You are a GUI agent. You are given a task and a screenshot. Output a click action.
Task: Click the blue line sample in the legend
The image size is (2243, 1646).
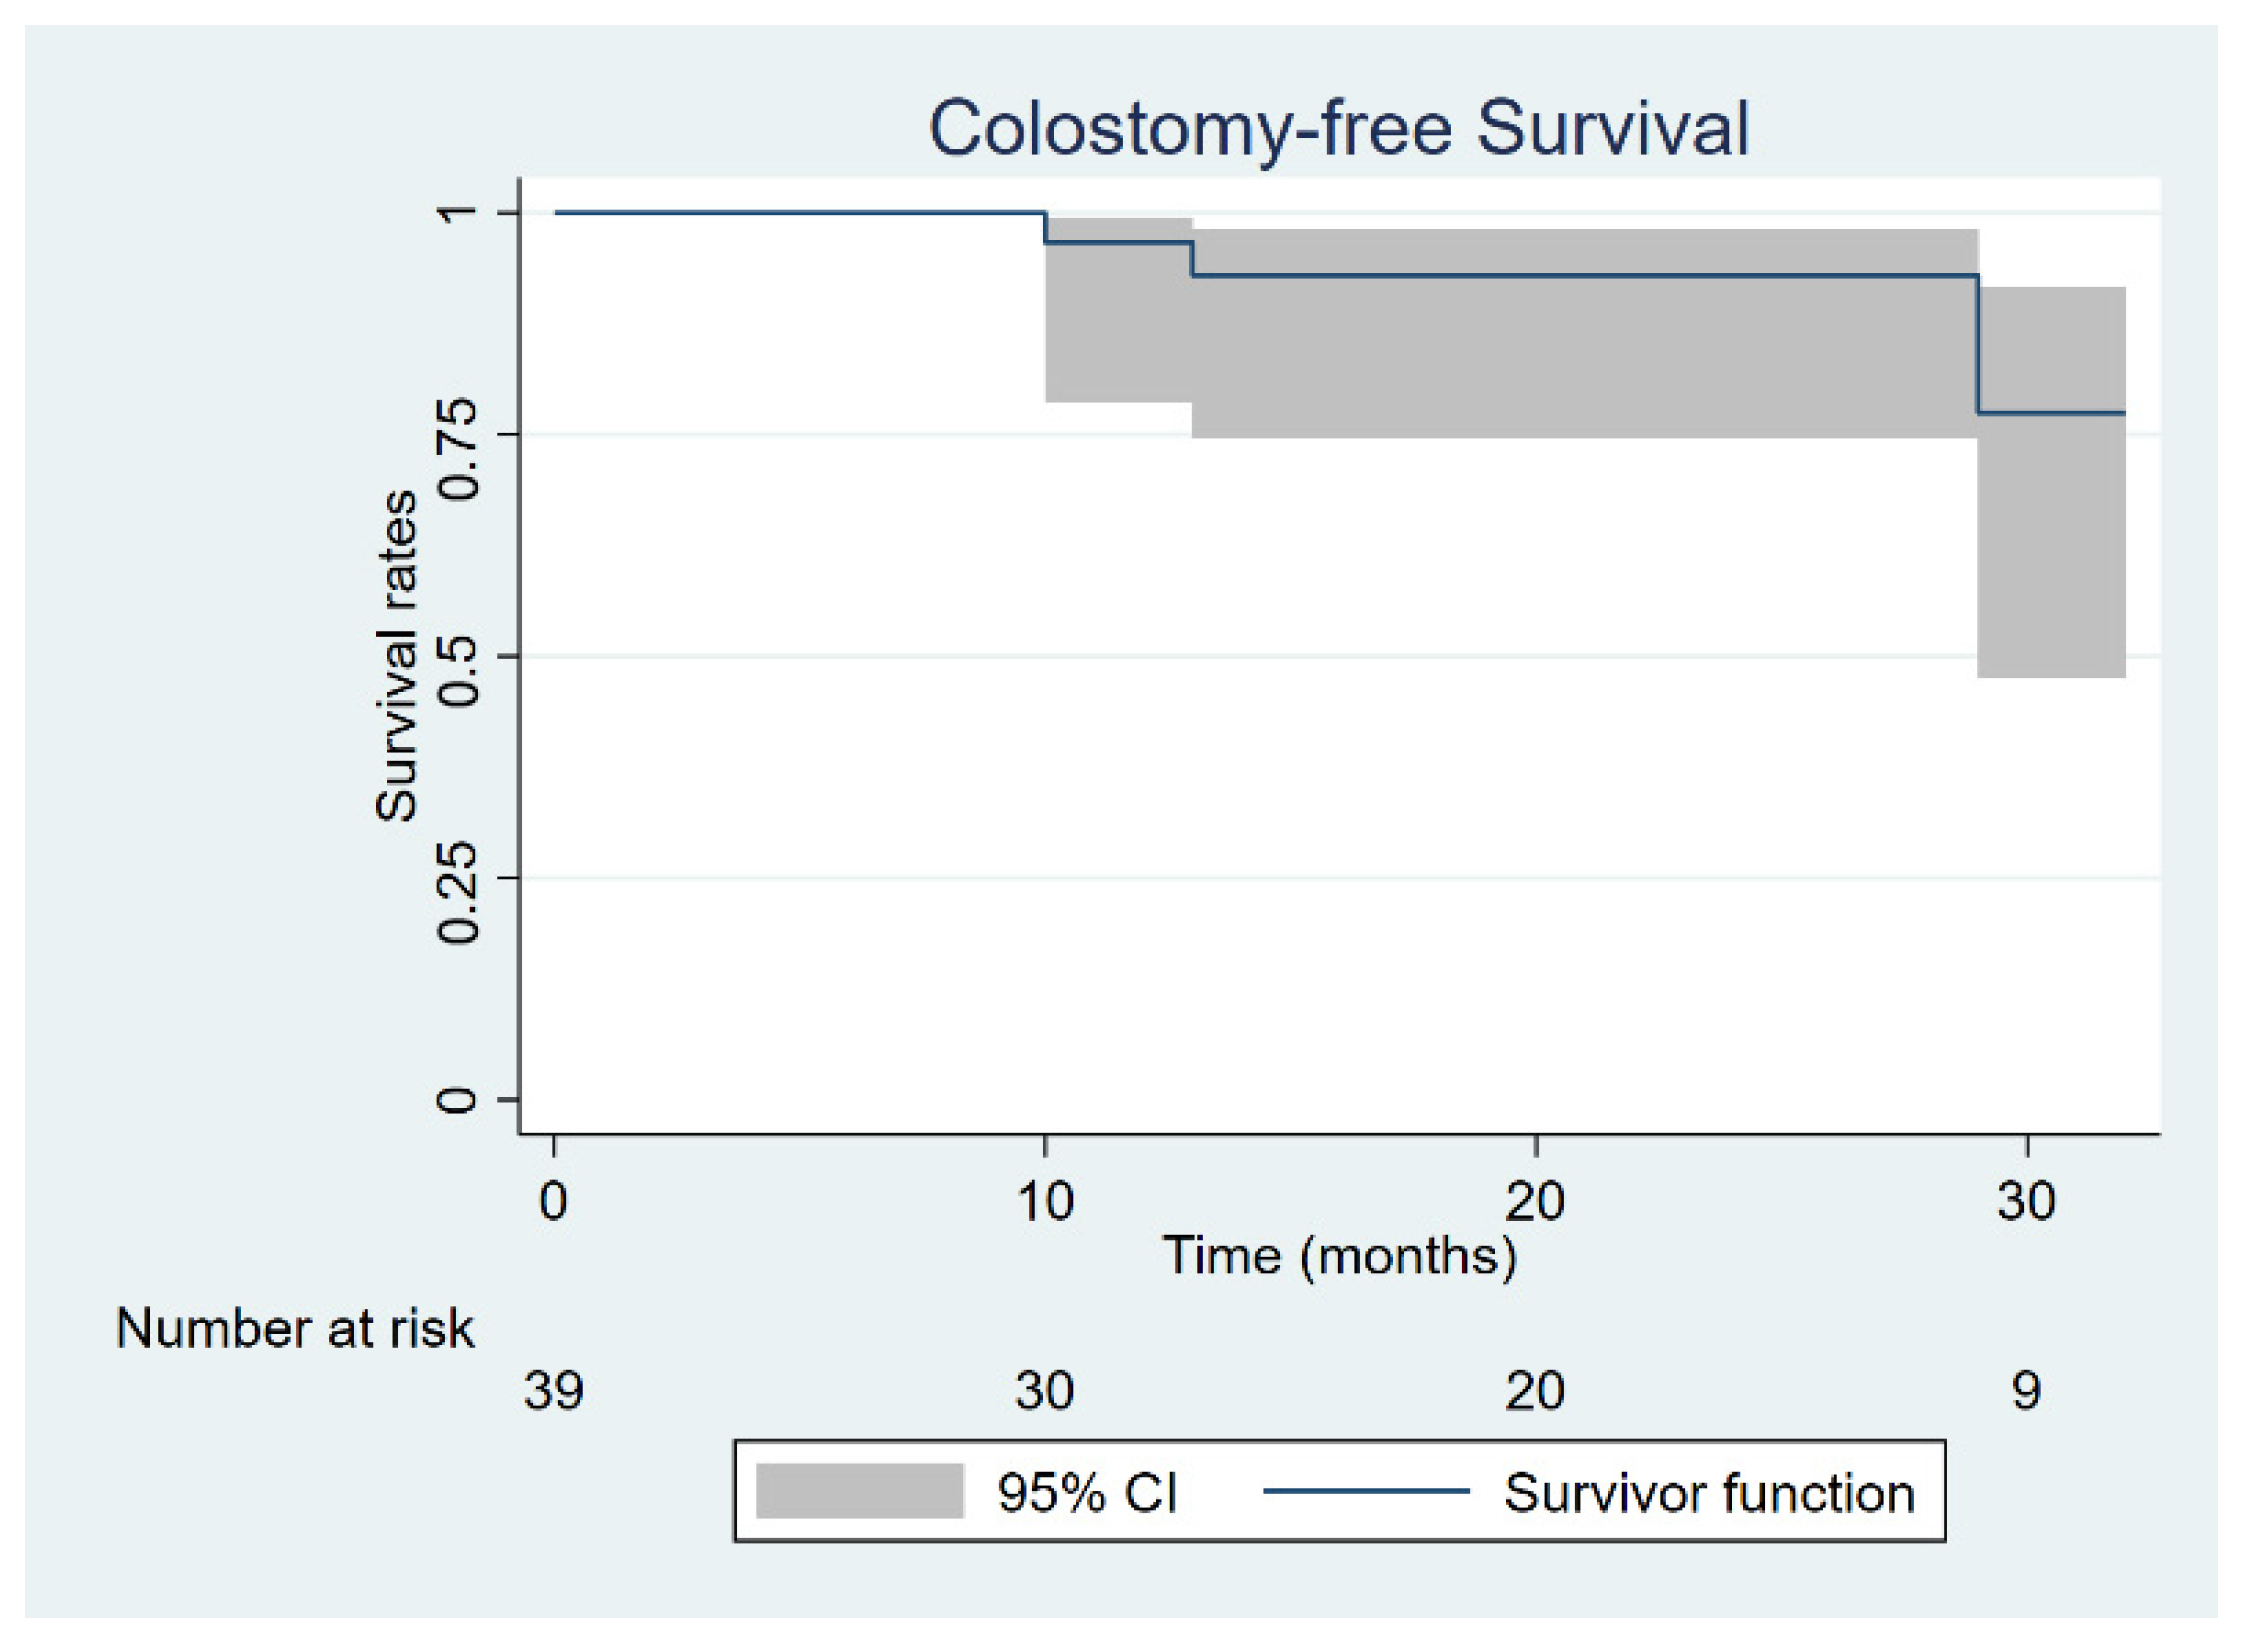point(1366,1491)
